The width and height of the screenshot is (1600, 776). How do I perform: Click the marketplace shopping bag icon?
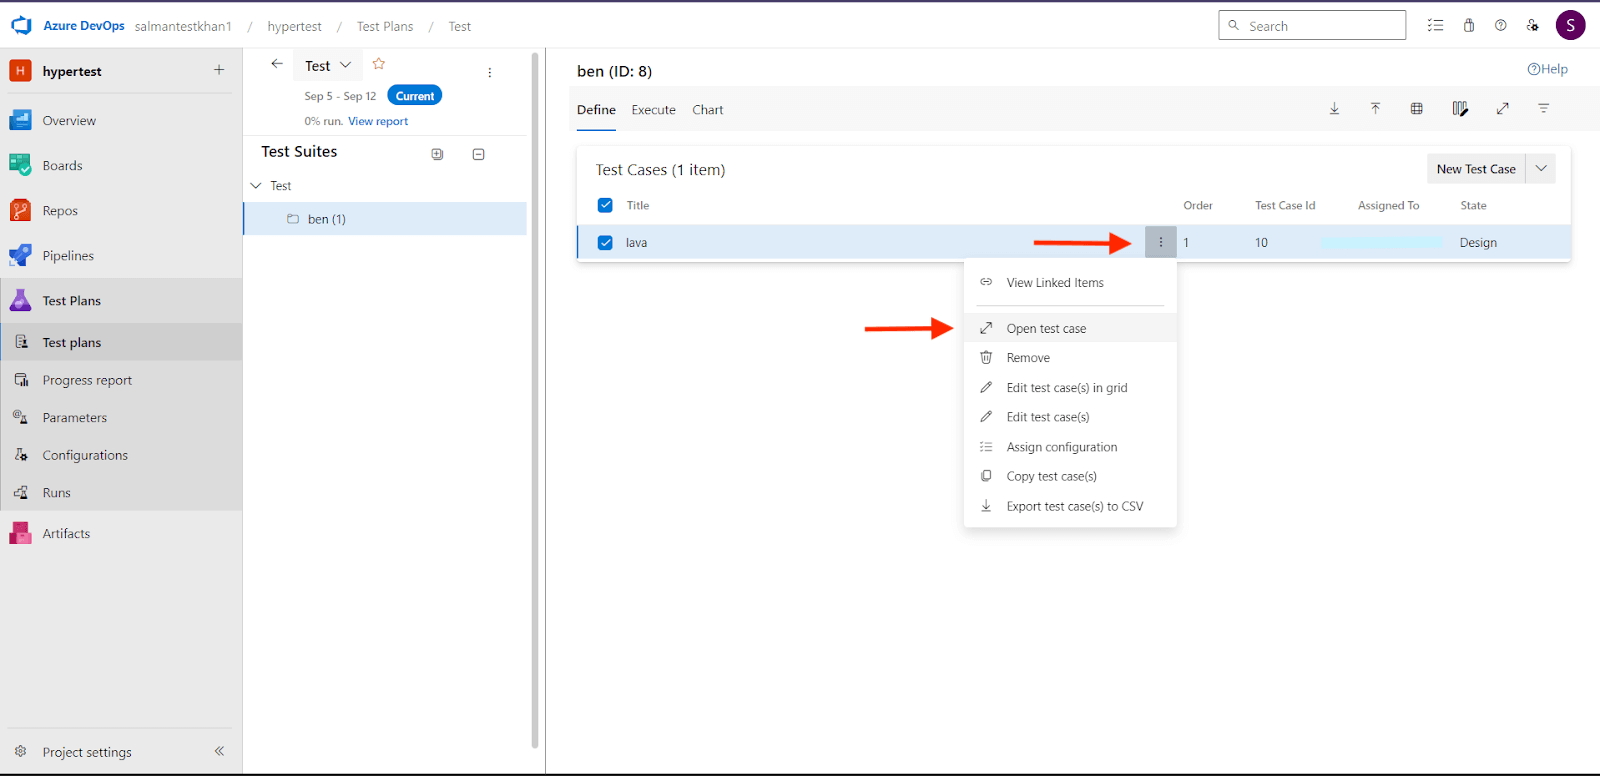[x=1468, y=26]
